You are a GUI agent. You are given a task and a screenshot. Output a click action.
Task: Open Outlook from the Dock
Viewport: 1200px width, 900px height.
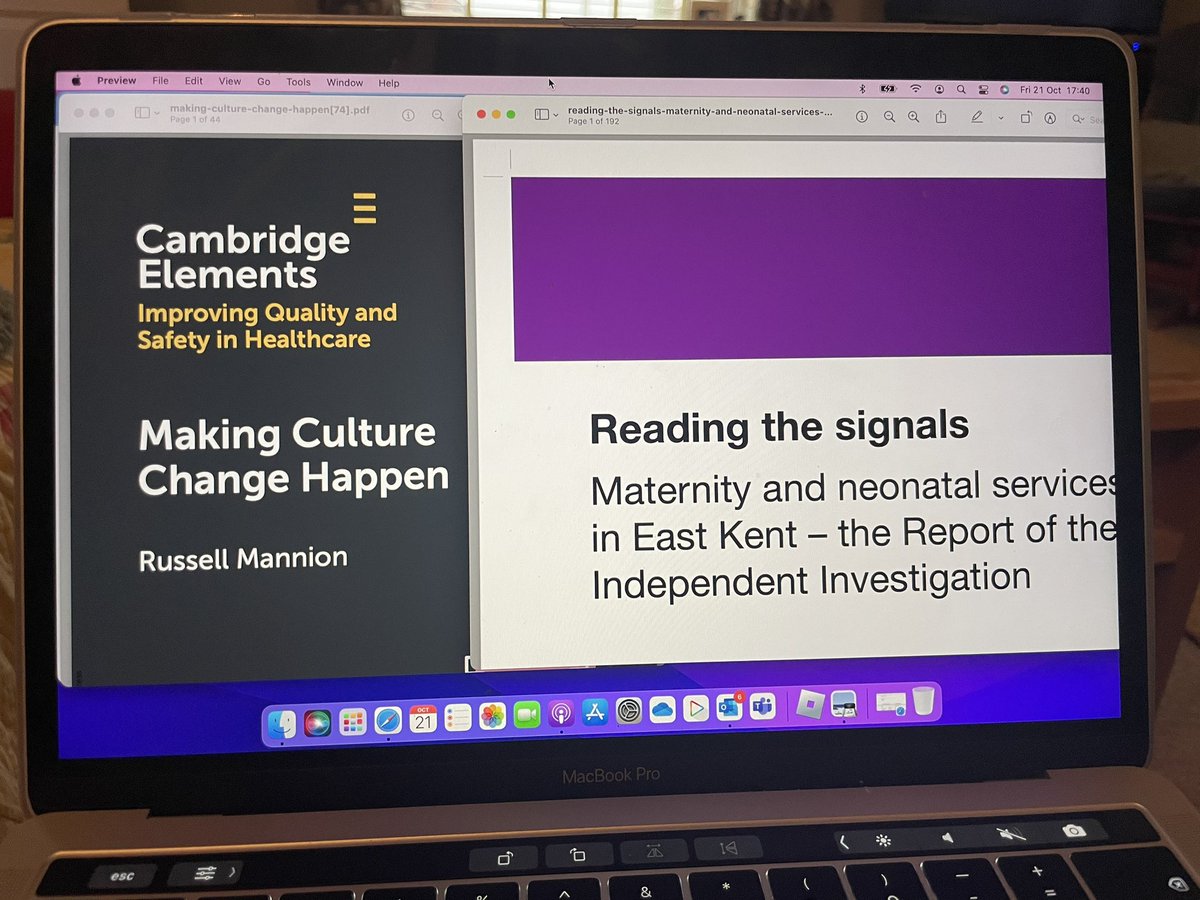[729, 708]
